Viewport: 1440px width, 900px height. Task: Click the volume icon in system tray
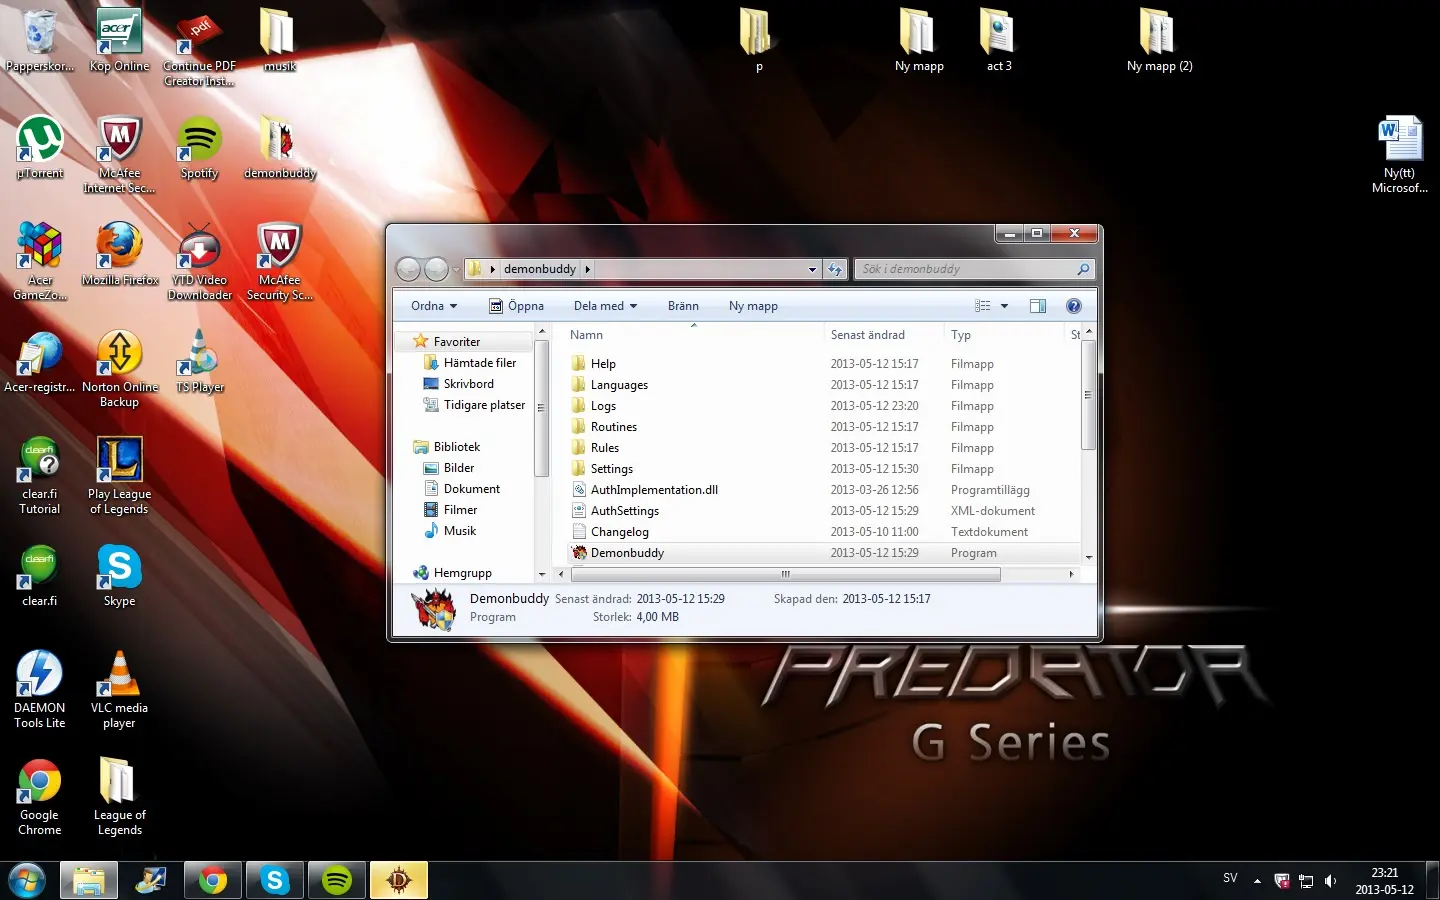tap(1330, 881)
